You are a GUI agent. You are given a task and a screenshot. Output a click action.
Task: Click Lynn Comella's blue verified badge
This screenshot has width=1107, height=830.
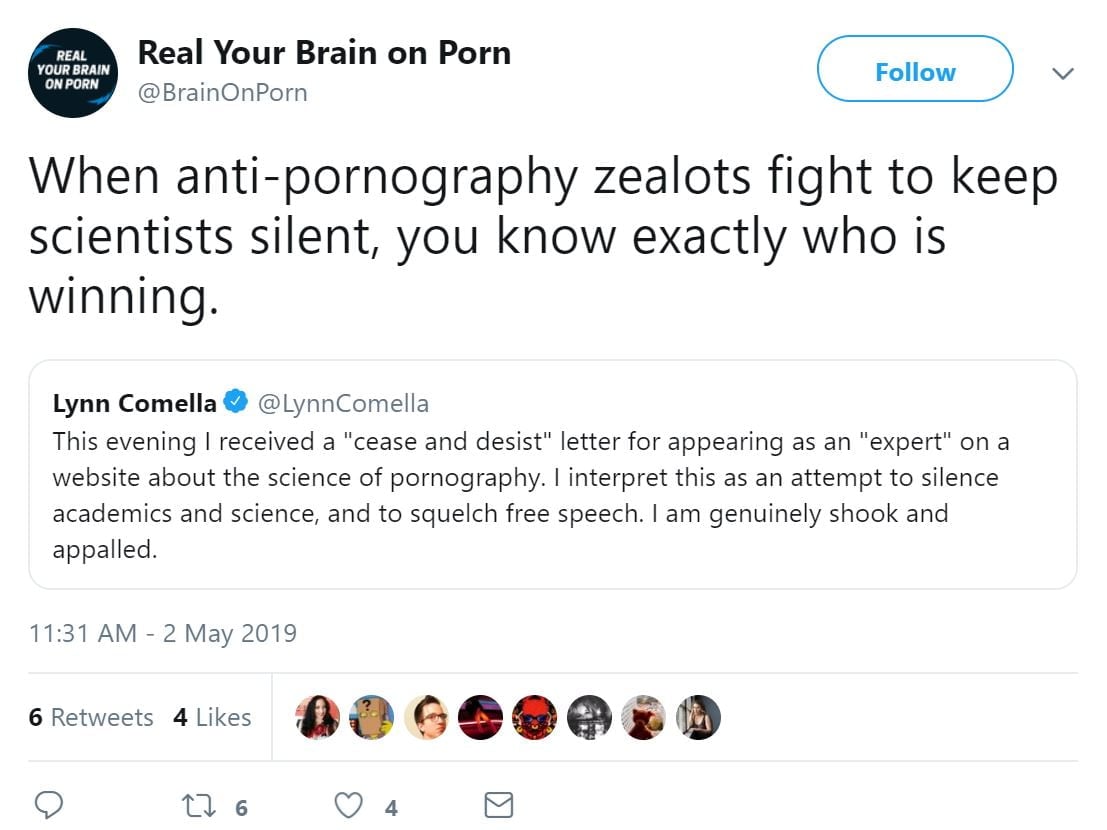click(236, 403)
